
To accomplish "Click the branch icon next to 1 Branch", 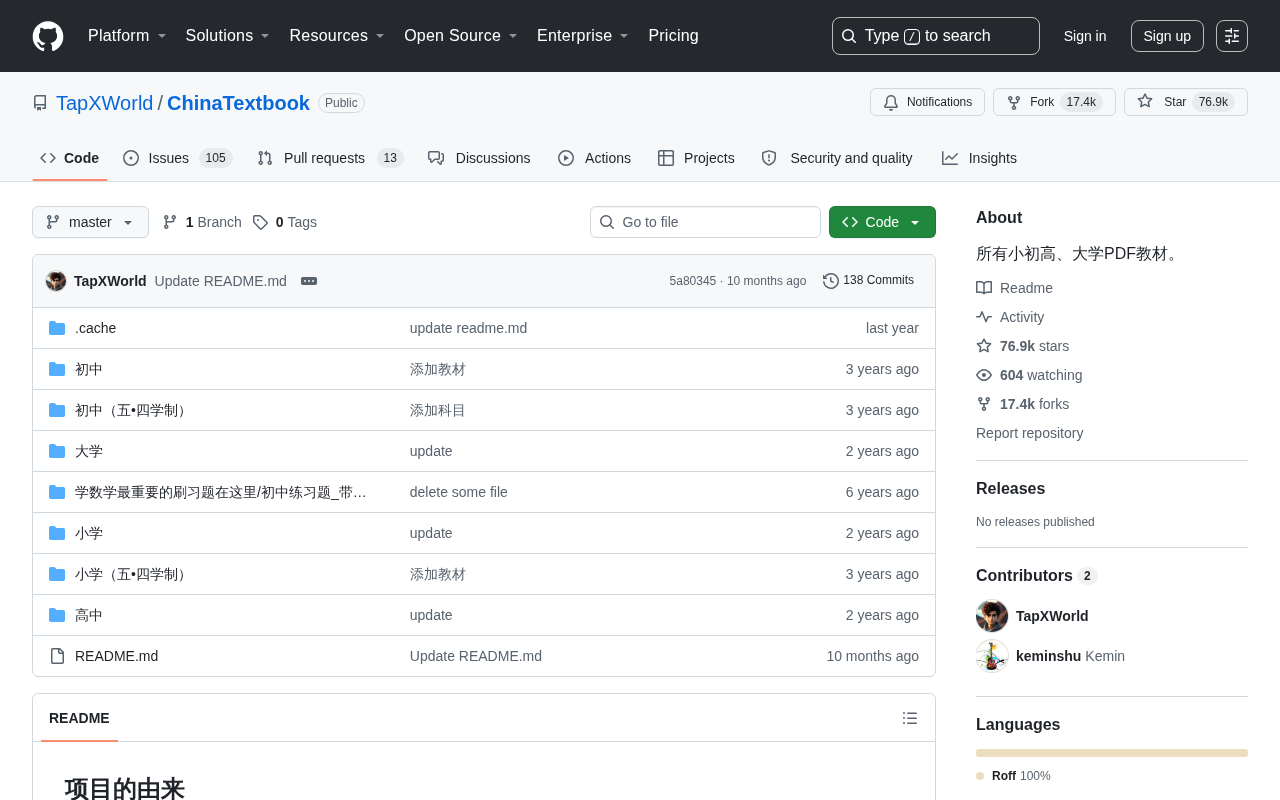I will tap(170, 222).
